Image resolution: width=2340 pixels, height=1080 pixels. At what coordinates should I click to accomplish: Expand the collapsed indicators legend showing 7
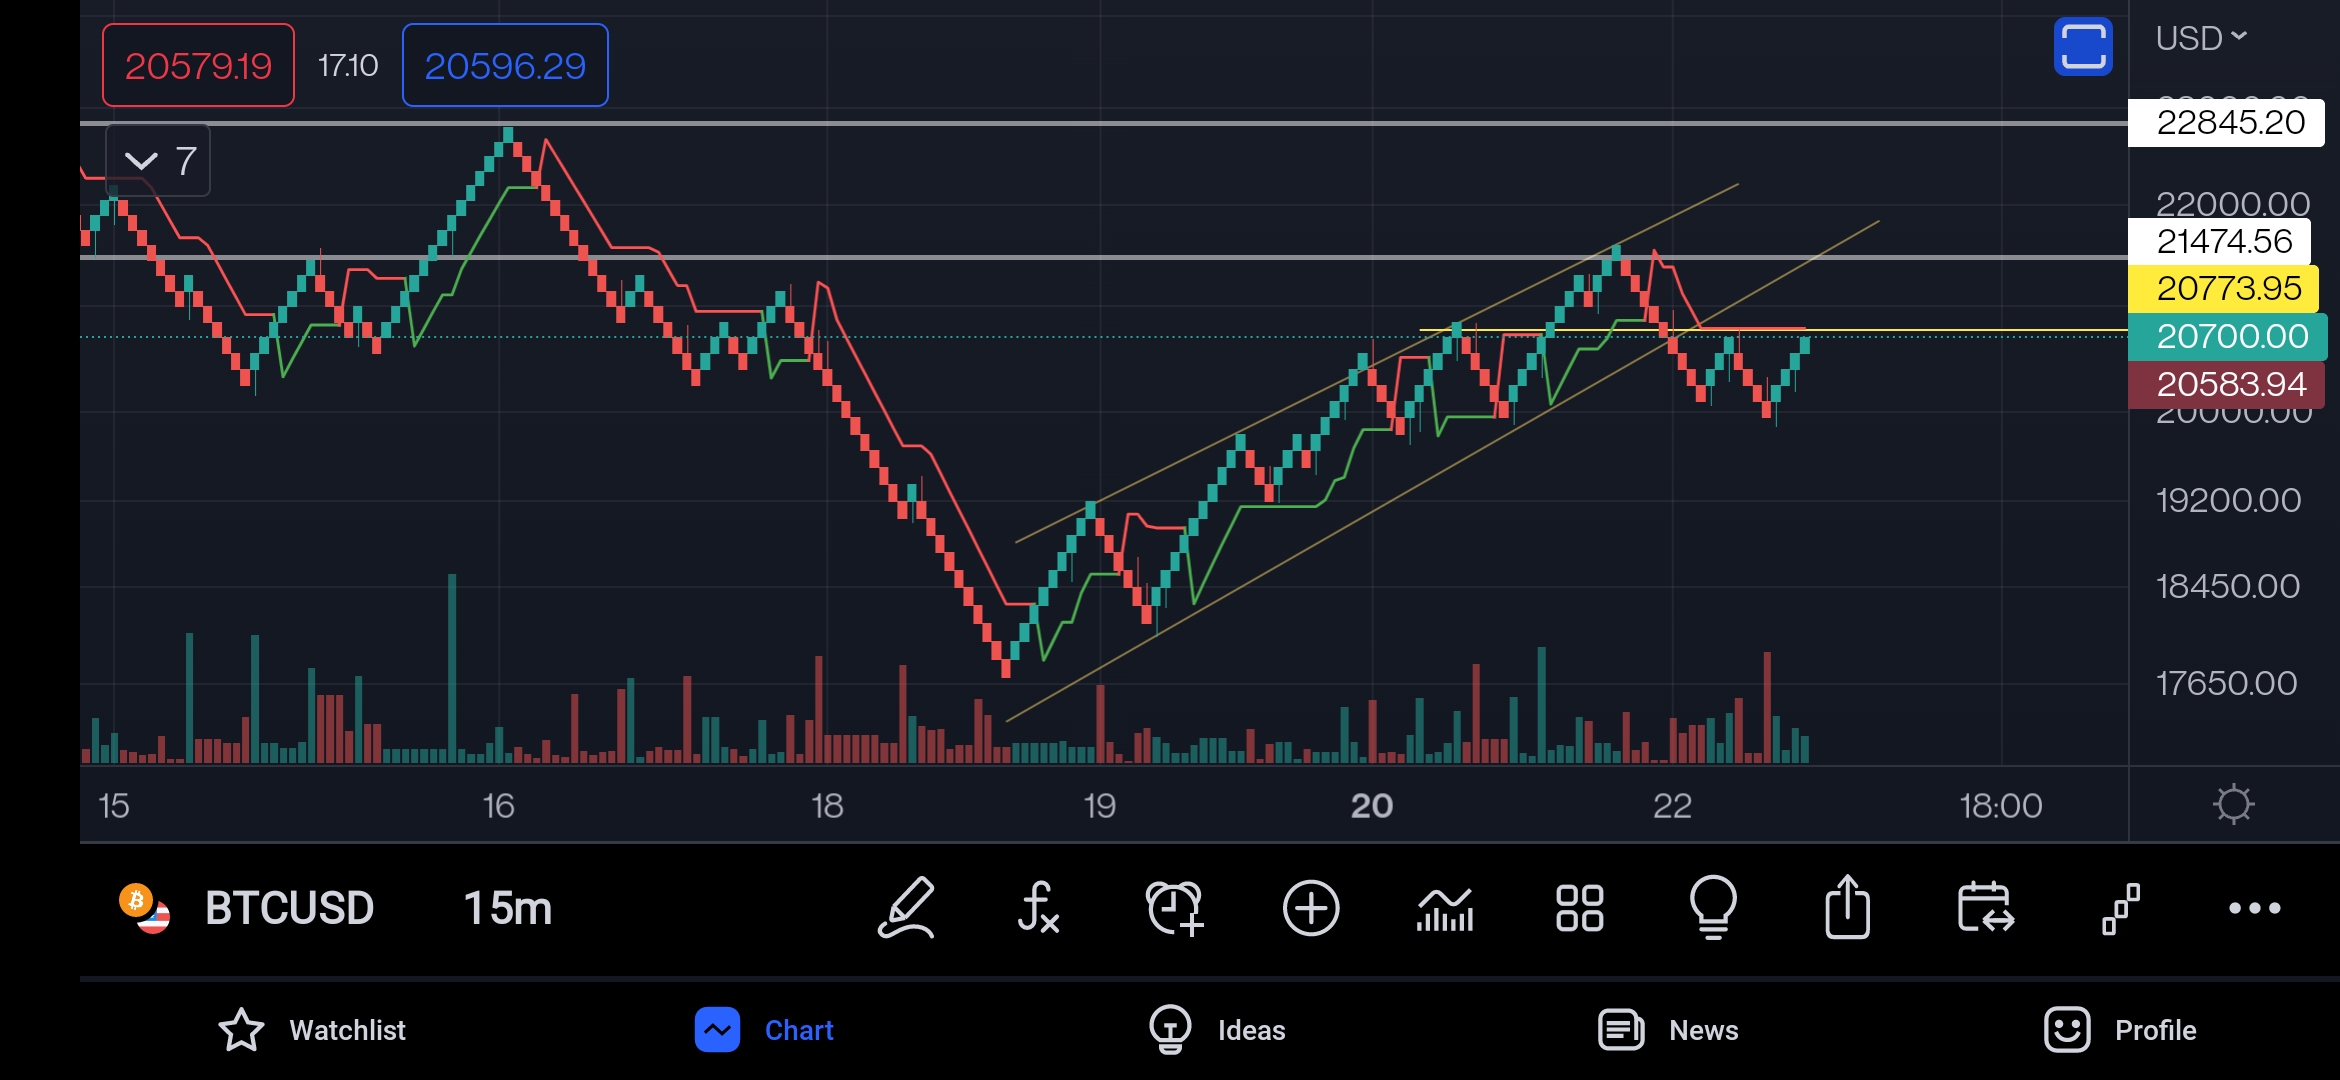(158, 161)
